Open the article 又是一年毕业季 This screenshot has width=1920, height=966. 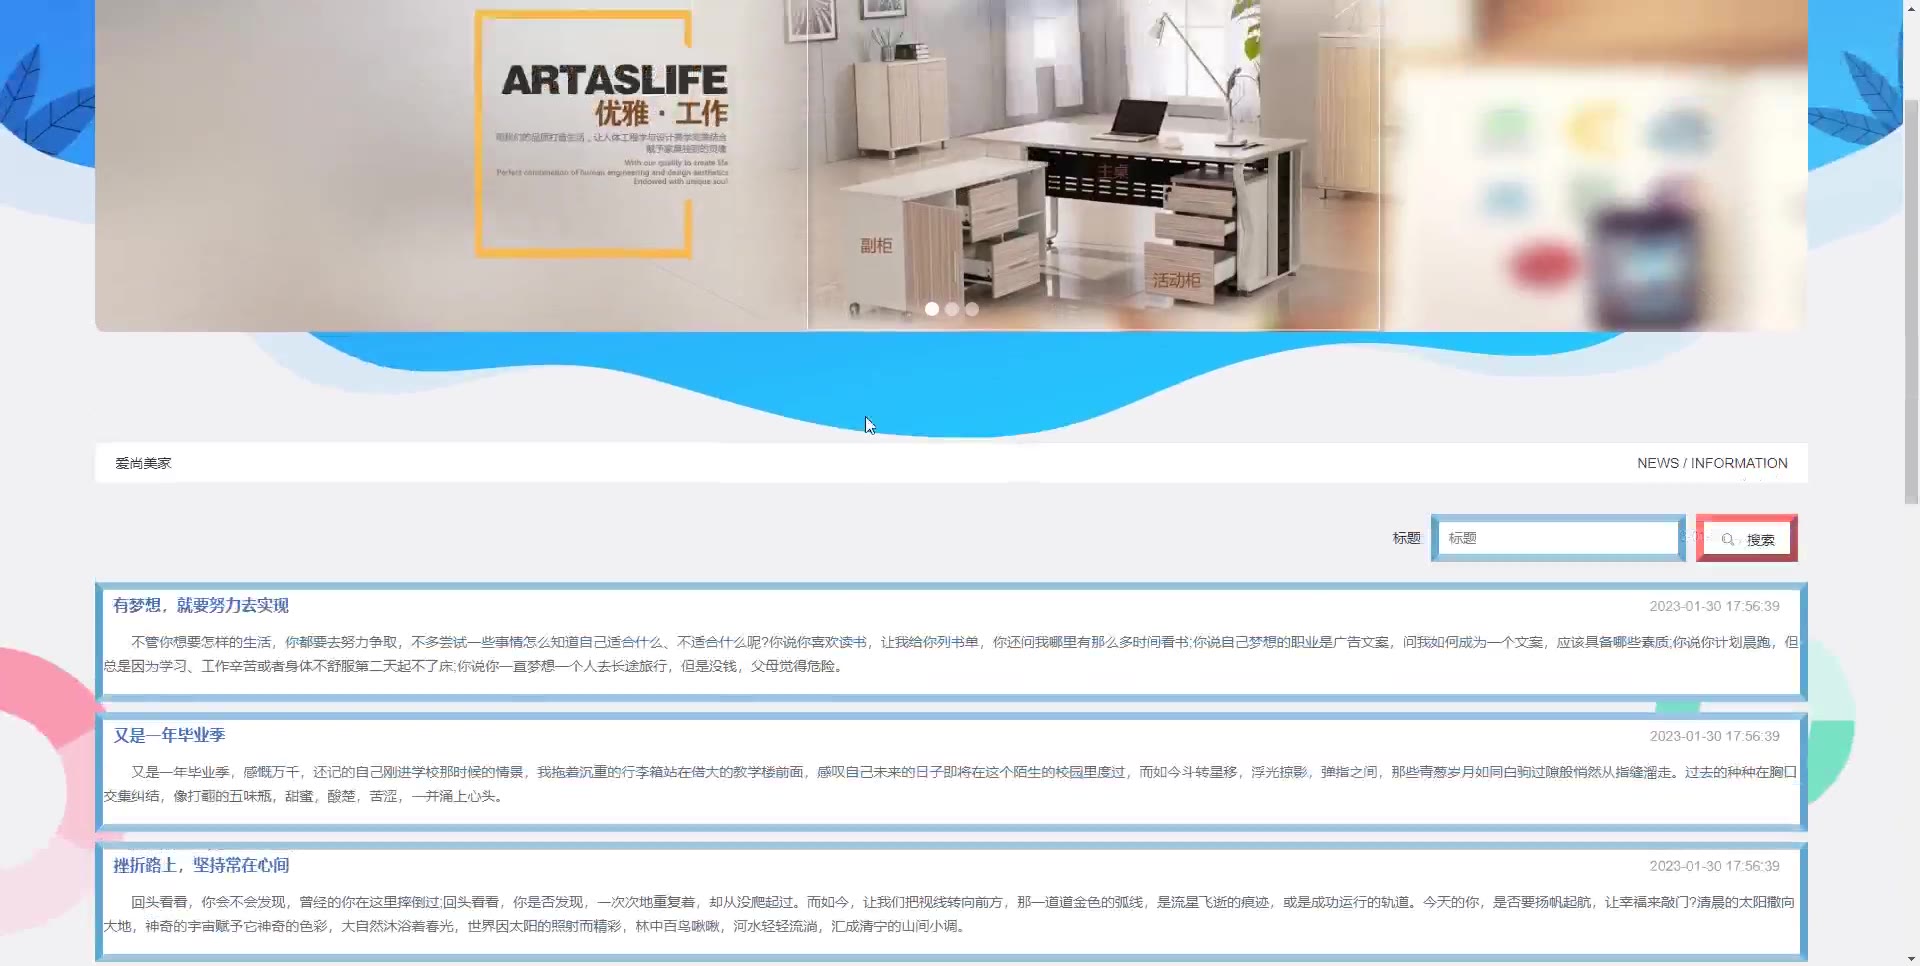pos(169,735)
